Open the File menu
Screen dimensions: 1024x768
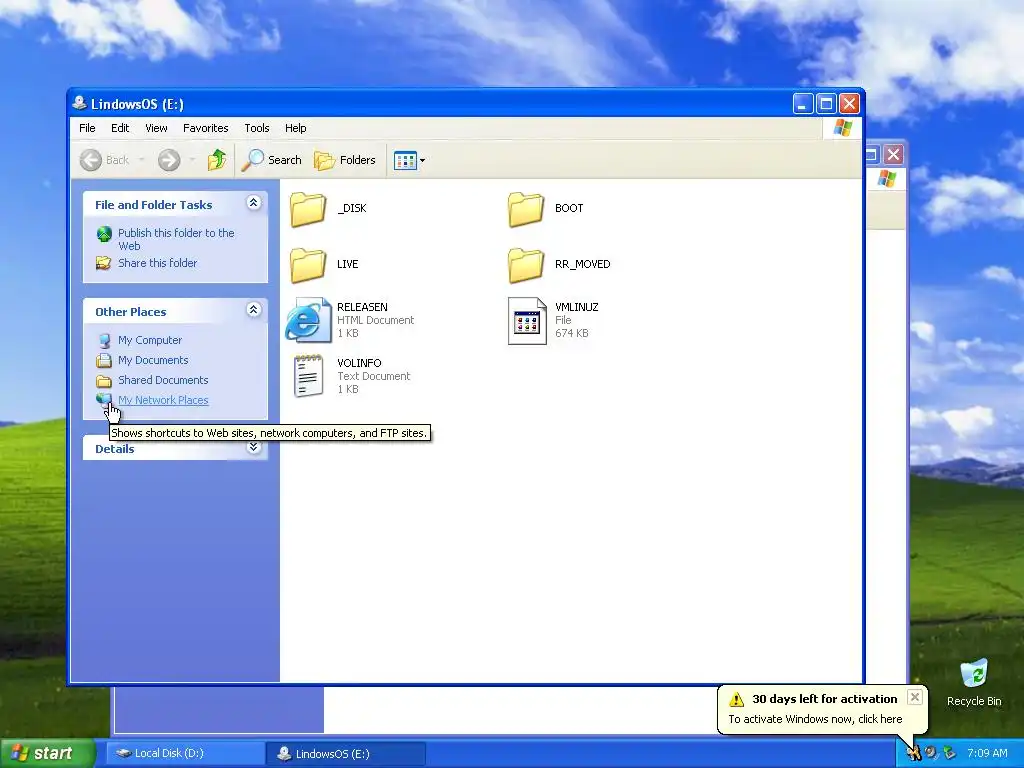(88, 128)
